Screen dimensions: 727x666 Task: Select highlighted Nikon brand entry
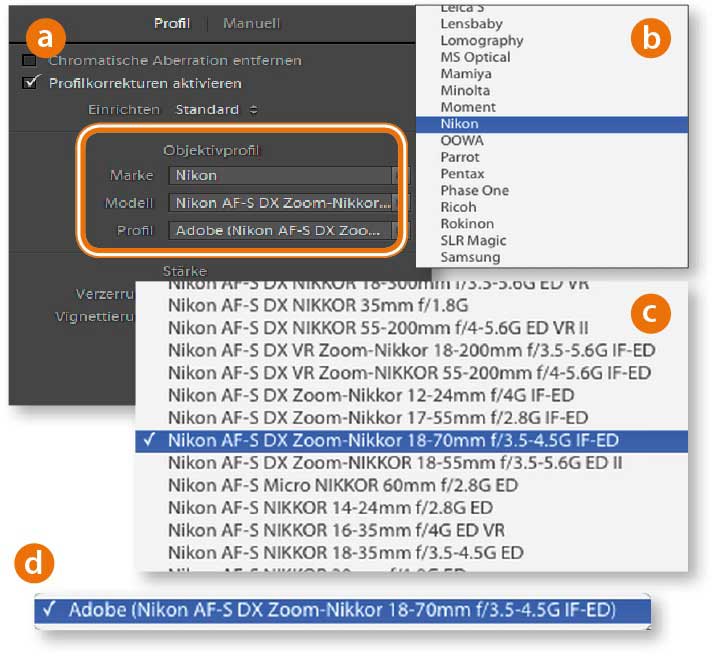[x=552, y=124]
